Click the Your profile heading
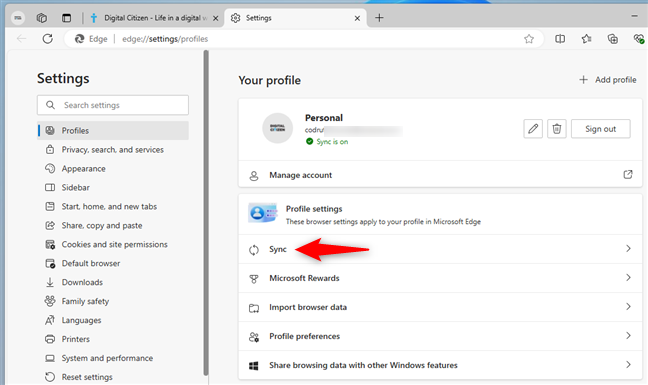 pos(269,80)
